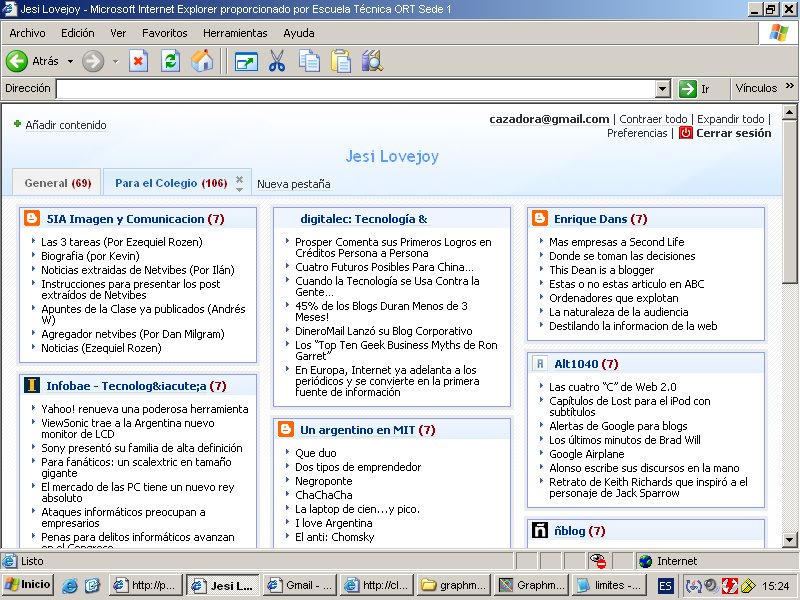Image resolution: width=800 pixels, height=600 pixels.
Task: Paste using the clipboard toolbar icon
Action: click(x=340, y=61)
